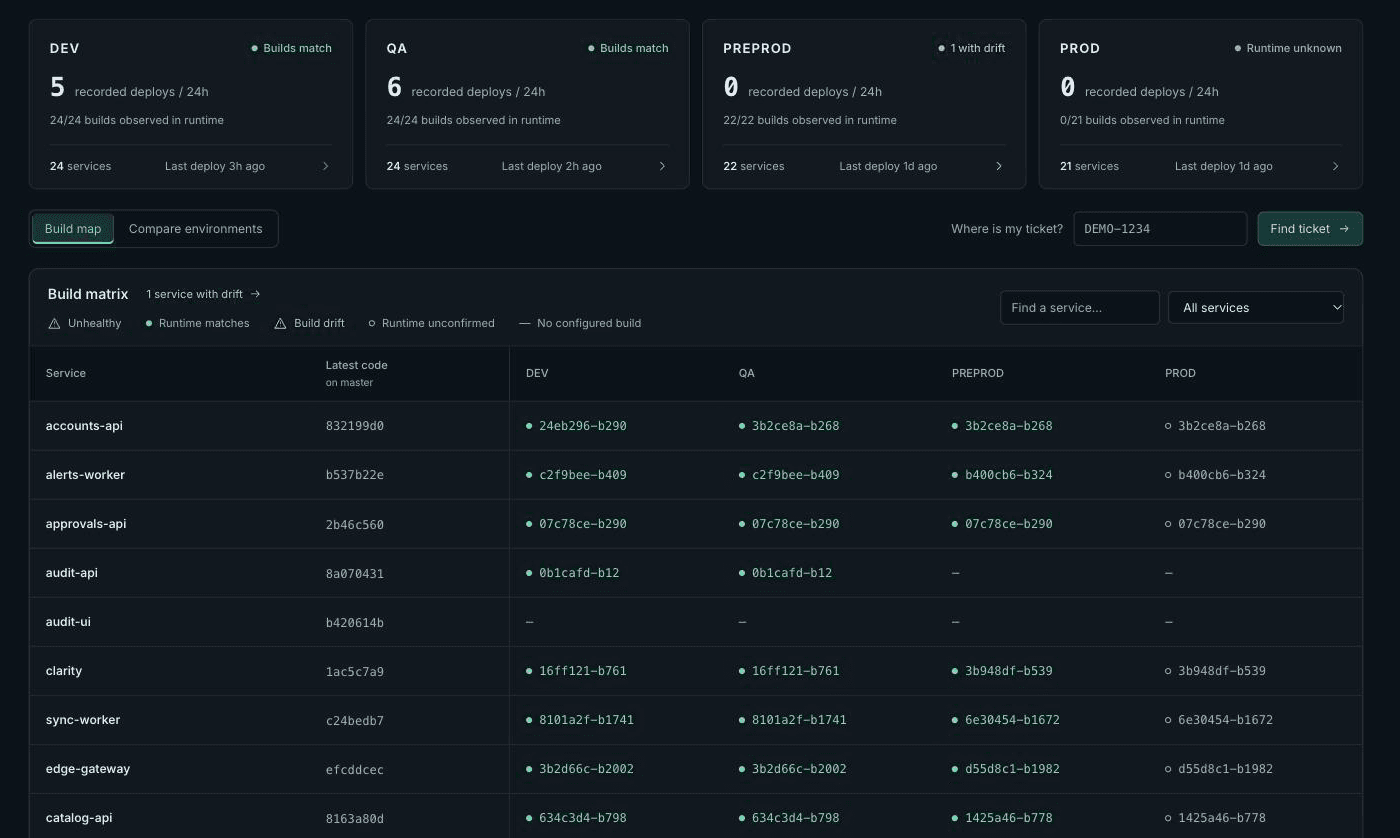Click the Runtime matches green dot legend
This screenshot has width=1400, height=838.
149,323
